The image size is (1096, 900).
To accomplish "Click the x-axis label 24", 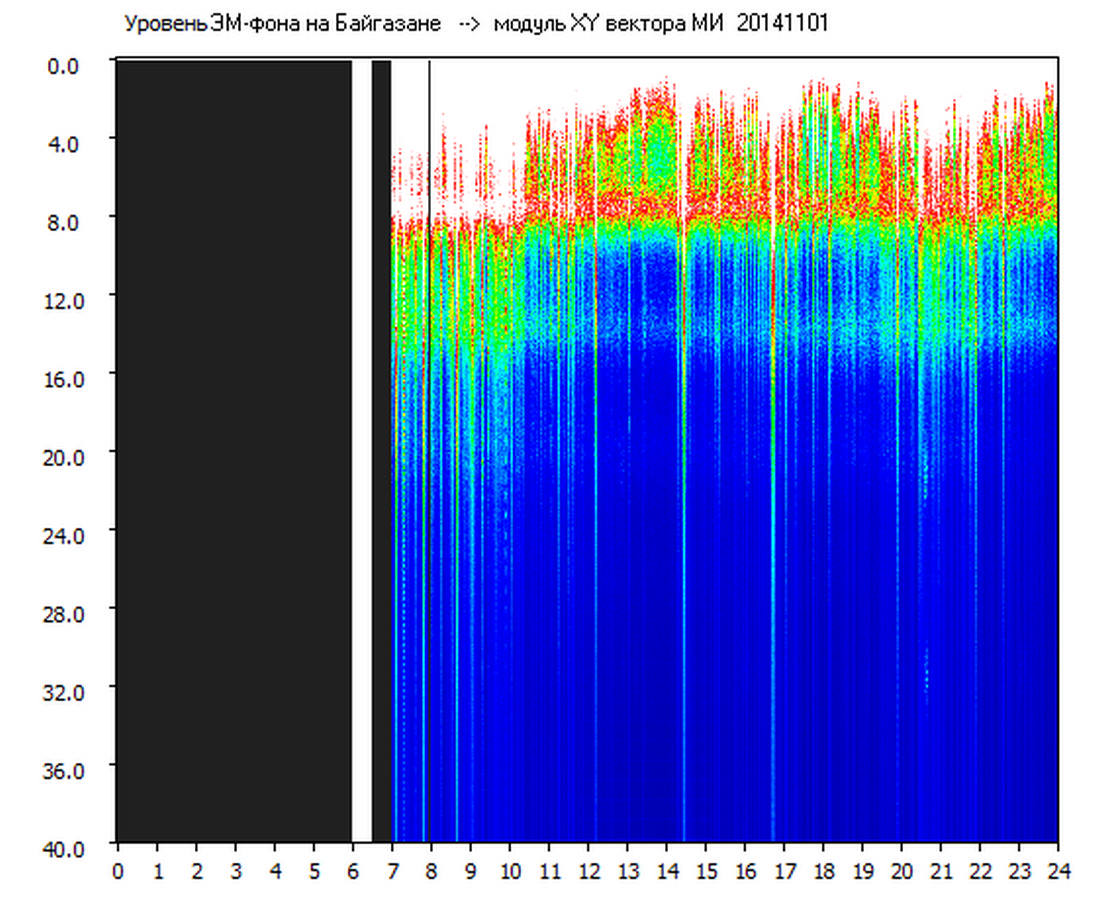I will point(1058,871).
